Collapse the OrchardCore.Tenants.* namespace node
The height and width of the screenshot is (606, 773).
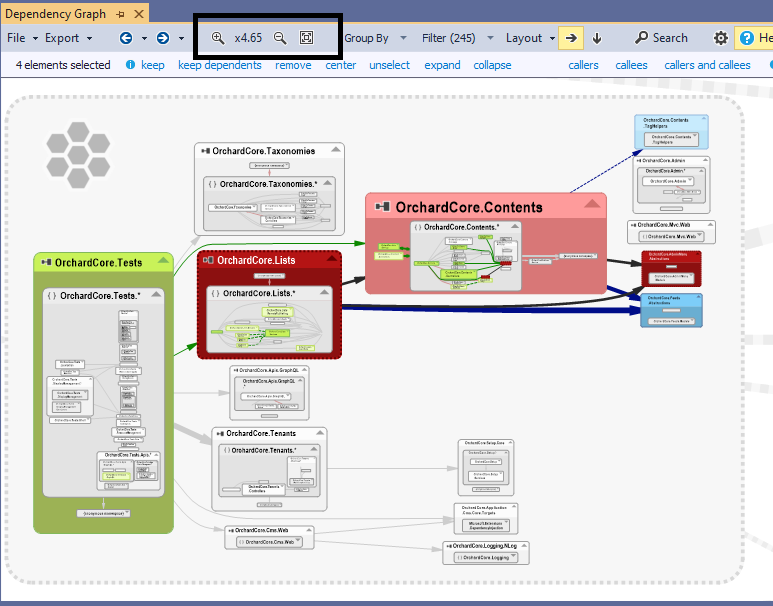pyautogui.click(x=314, y=449)
